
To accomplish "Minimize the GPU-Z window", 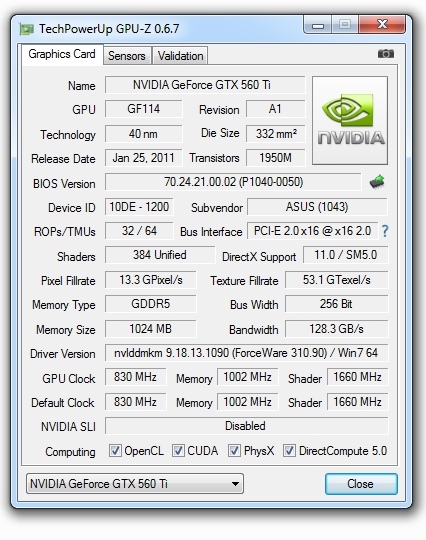I will coord(318,25).
